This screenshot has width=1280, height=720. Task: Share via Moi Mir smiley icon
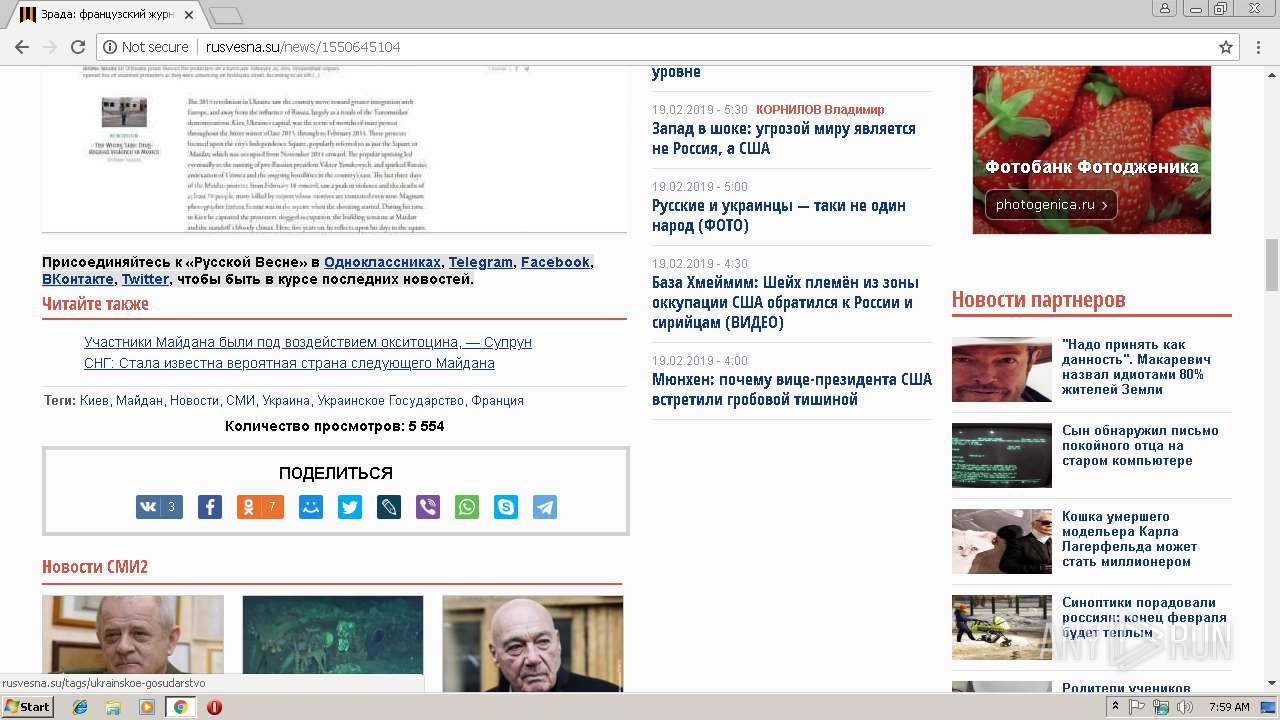[x=311, y=507]
